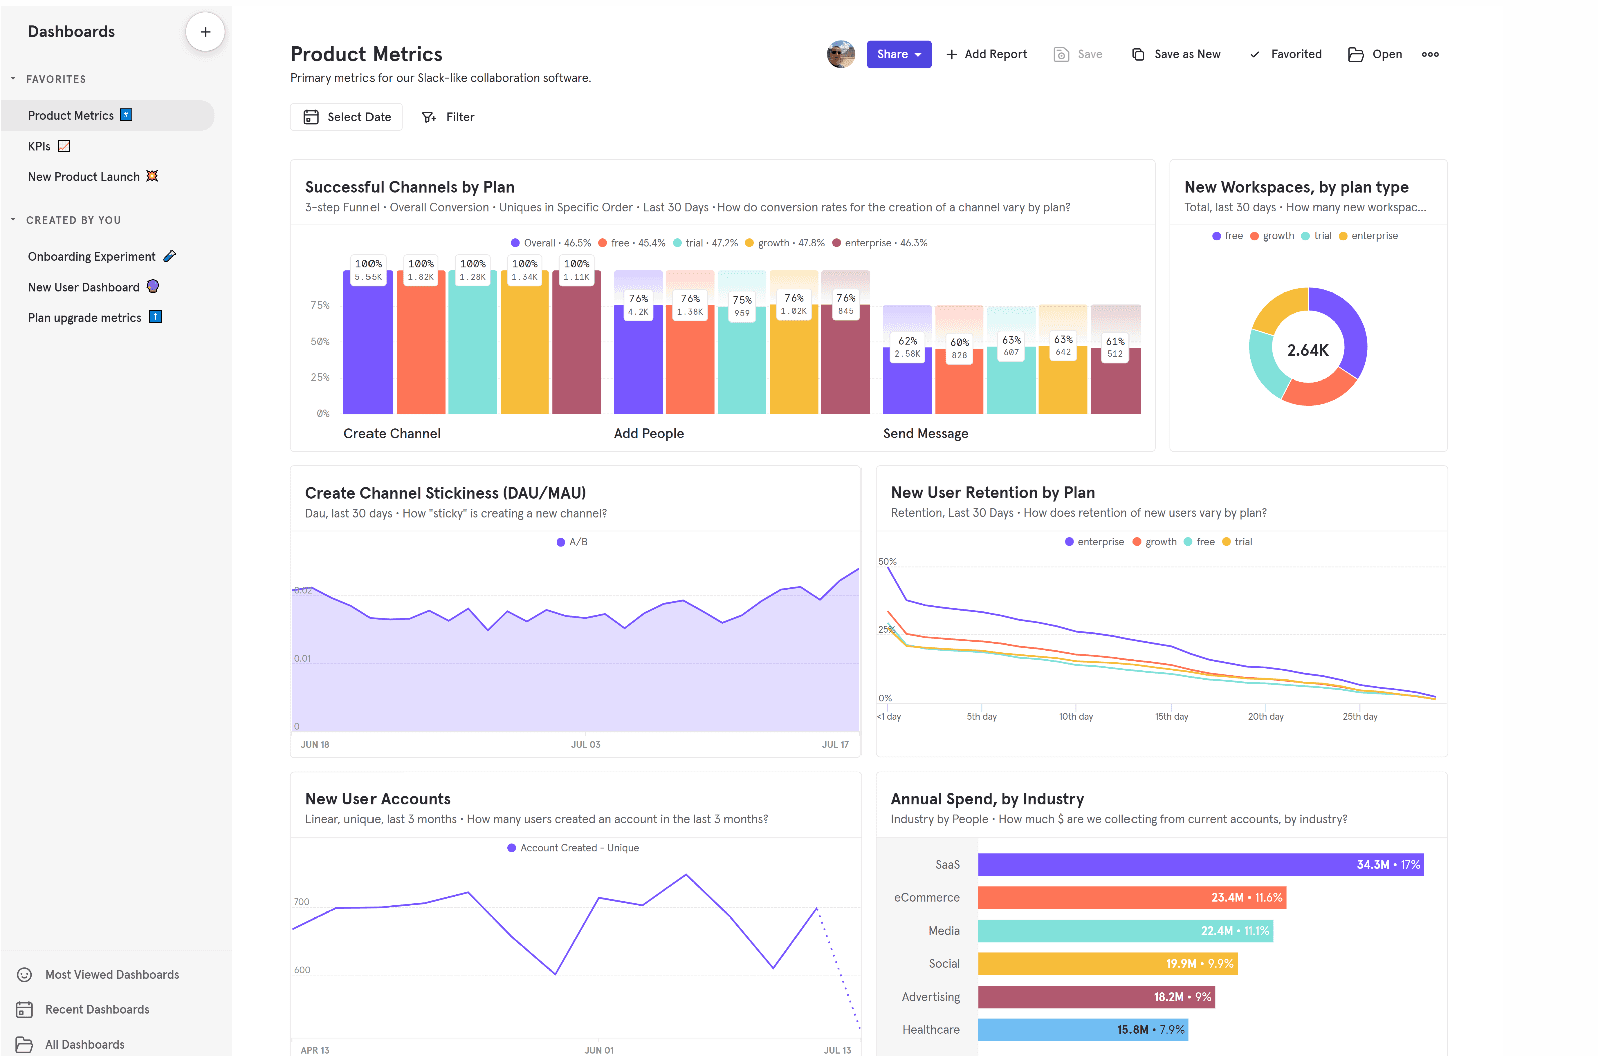The width and height of the screenshot is (1598, 1056).
Task: Open All Dashboards from the sidebar
Action: (84, 1045)
